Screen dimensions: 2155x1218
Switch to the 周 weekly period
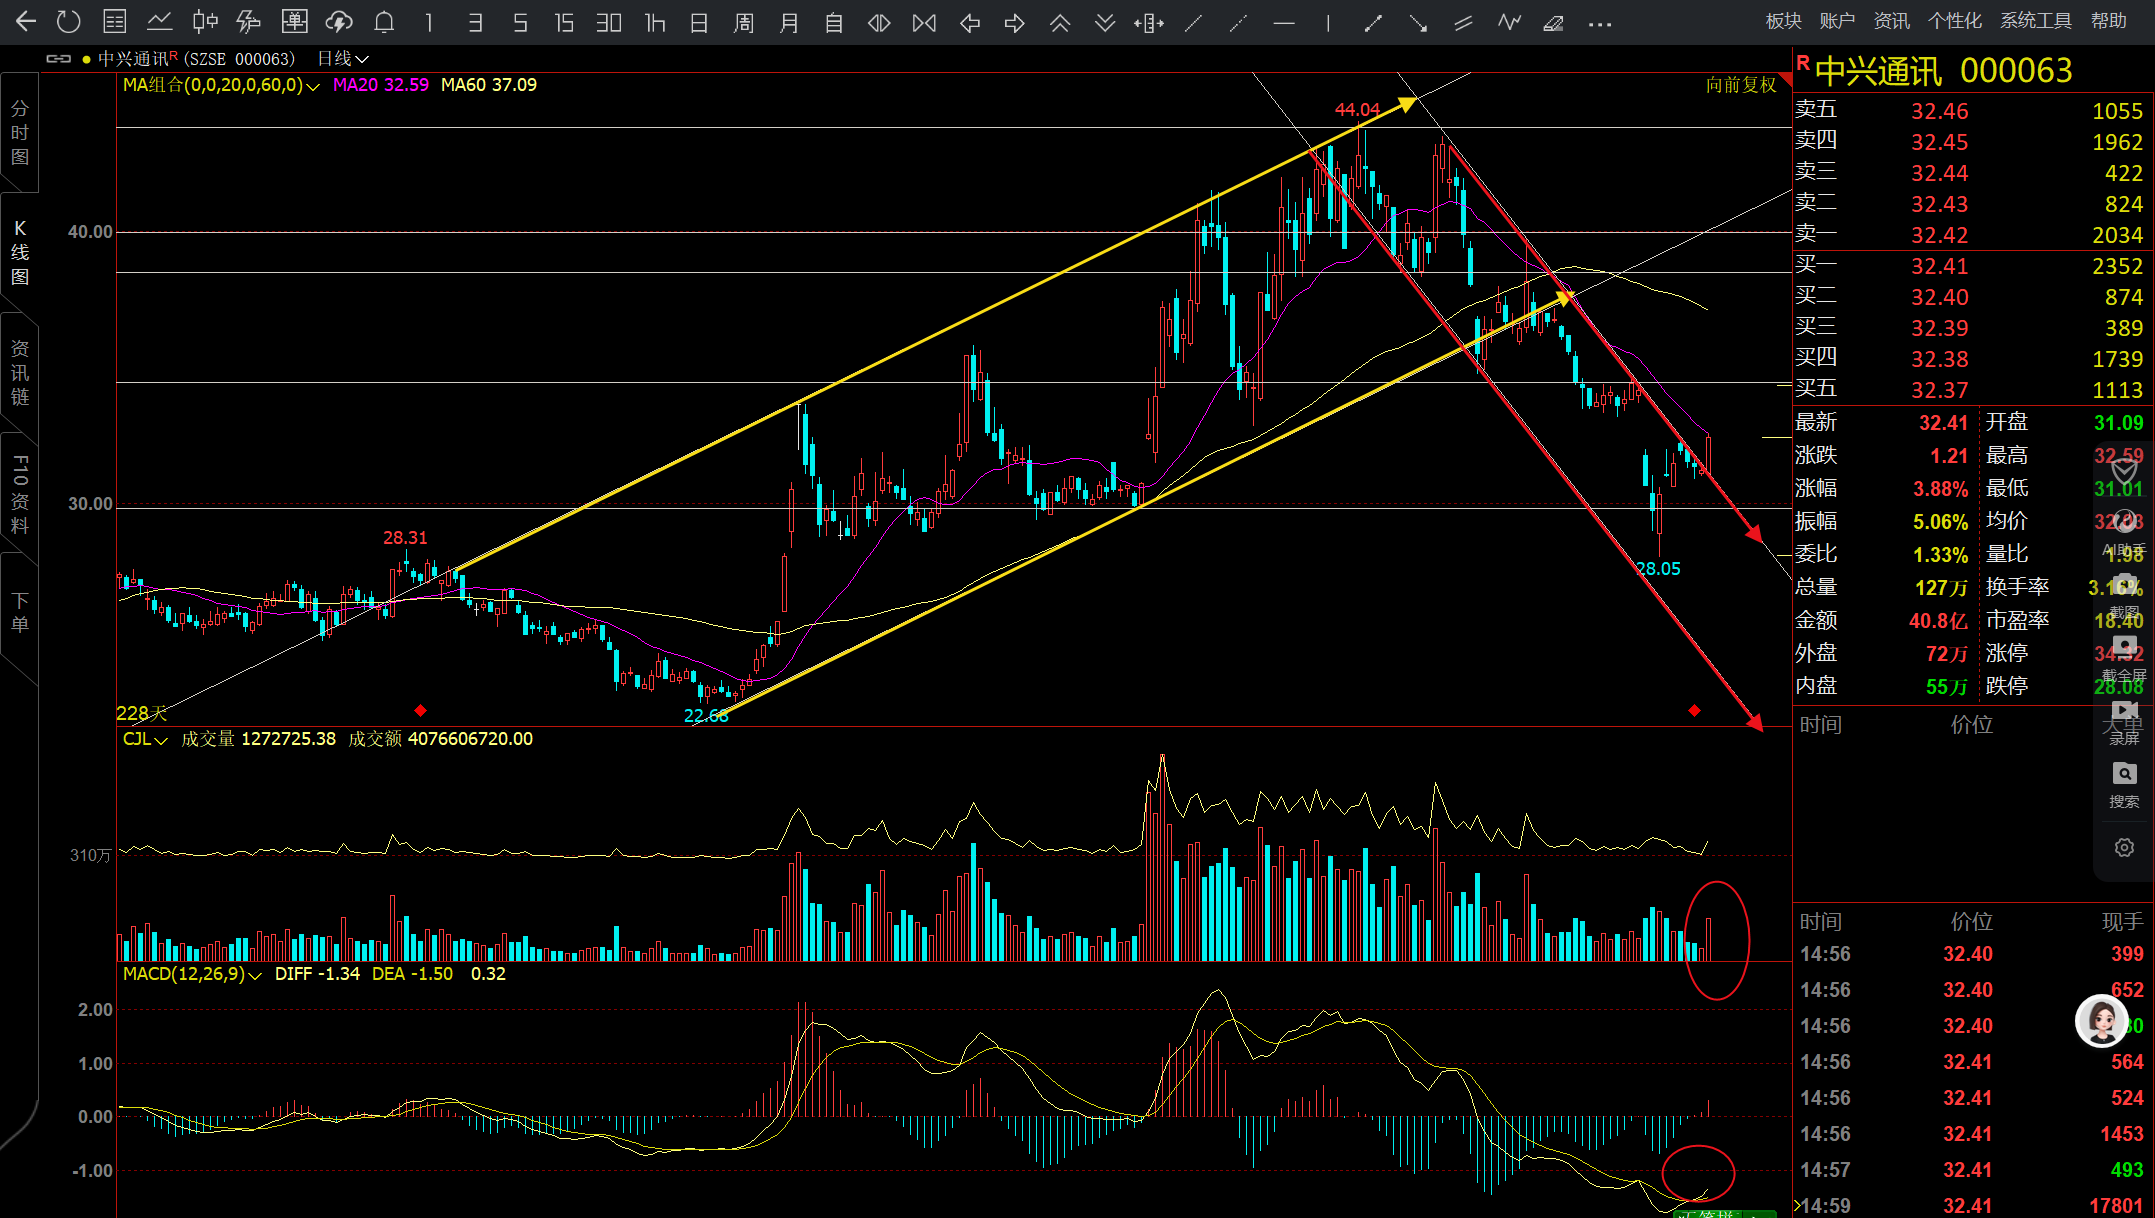tap(744, 22)
